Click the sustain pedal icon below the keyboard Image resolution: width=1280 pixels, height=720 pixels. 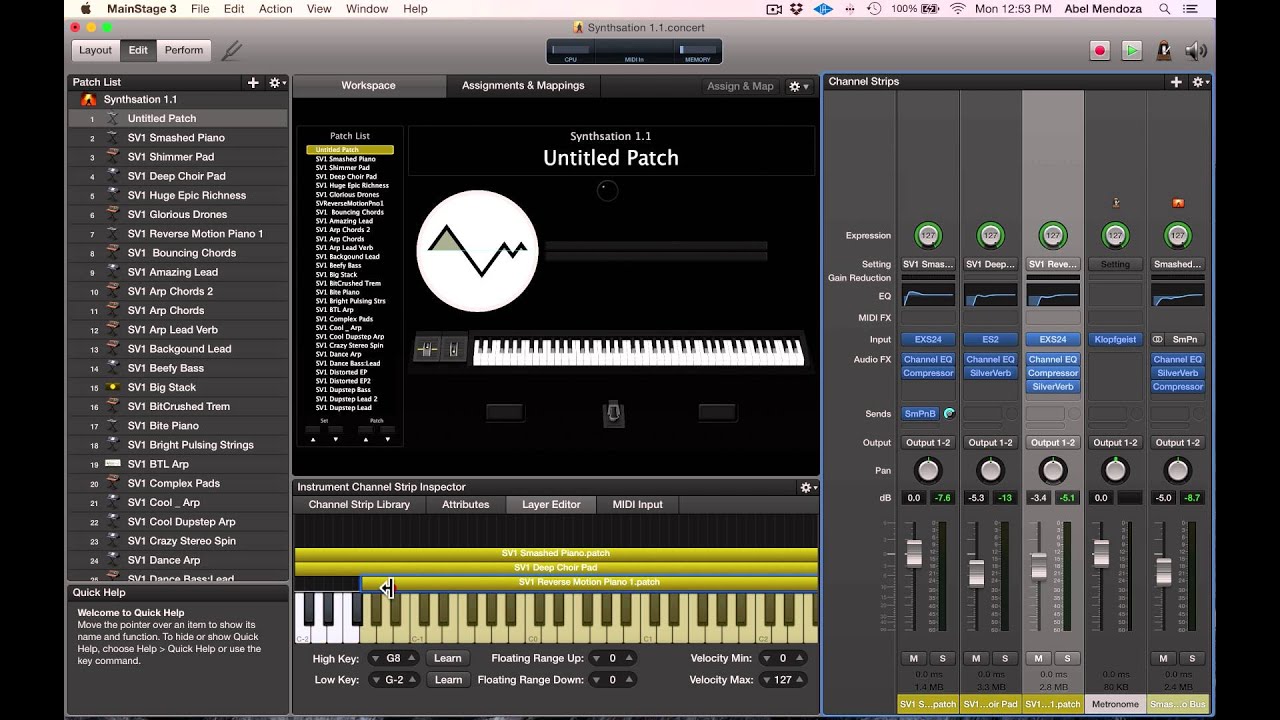point(613,414)
